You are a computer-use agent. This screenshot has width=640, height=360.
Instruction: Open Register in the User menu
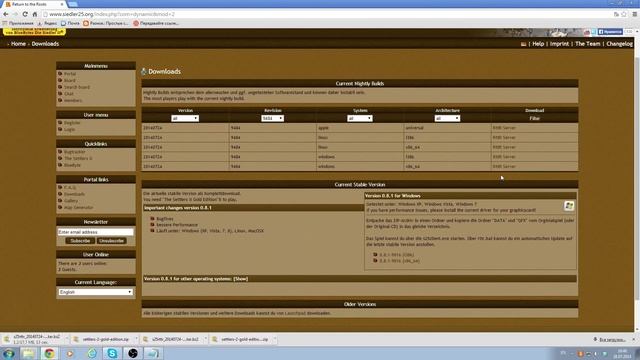[x=72, y=123]
